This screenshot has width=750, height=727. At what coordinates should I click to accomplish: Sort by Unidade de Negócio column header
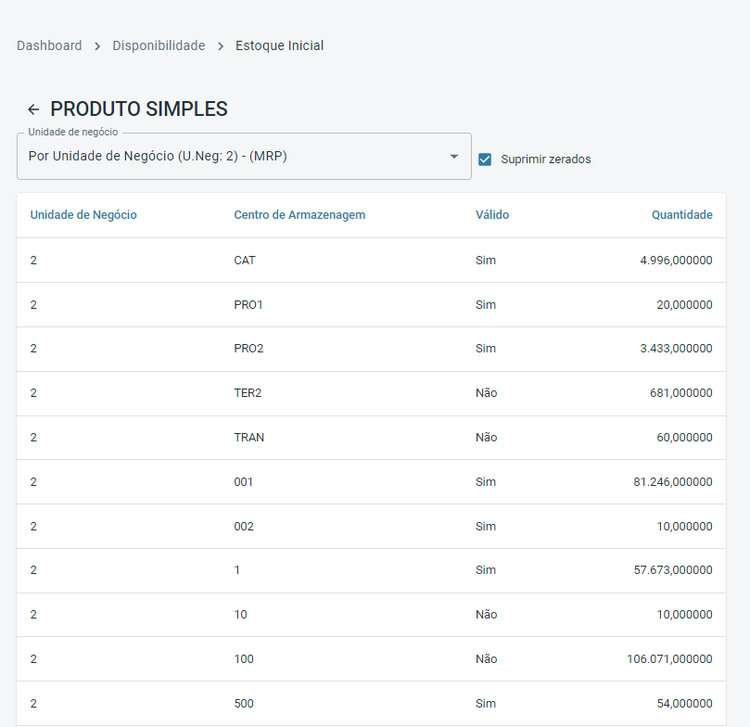[83, 215]
